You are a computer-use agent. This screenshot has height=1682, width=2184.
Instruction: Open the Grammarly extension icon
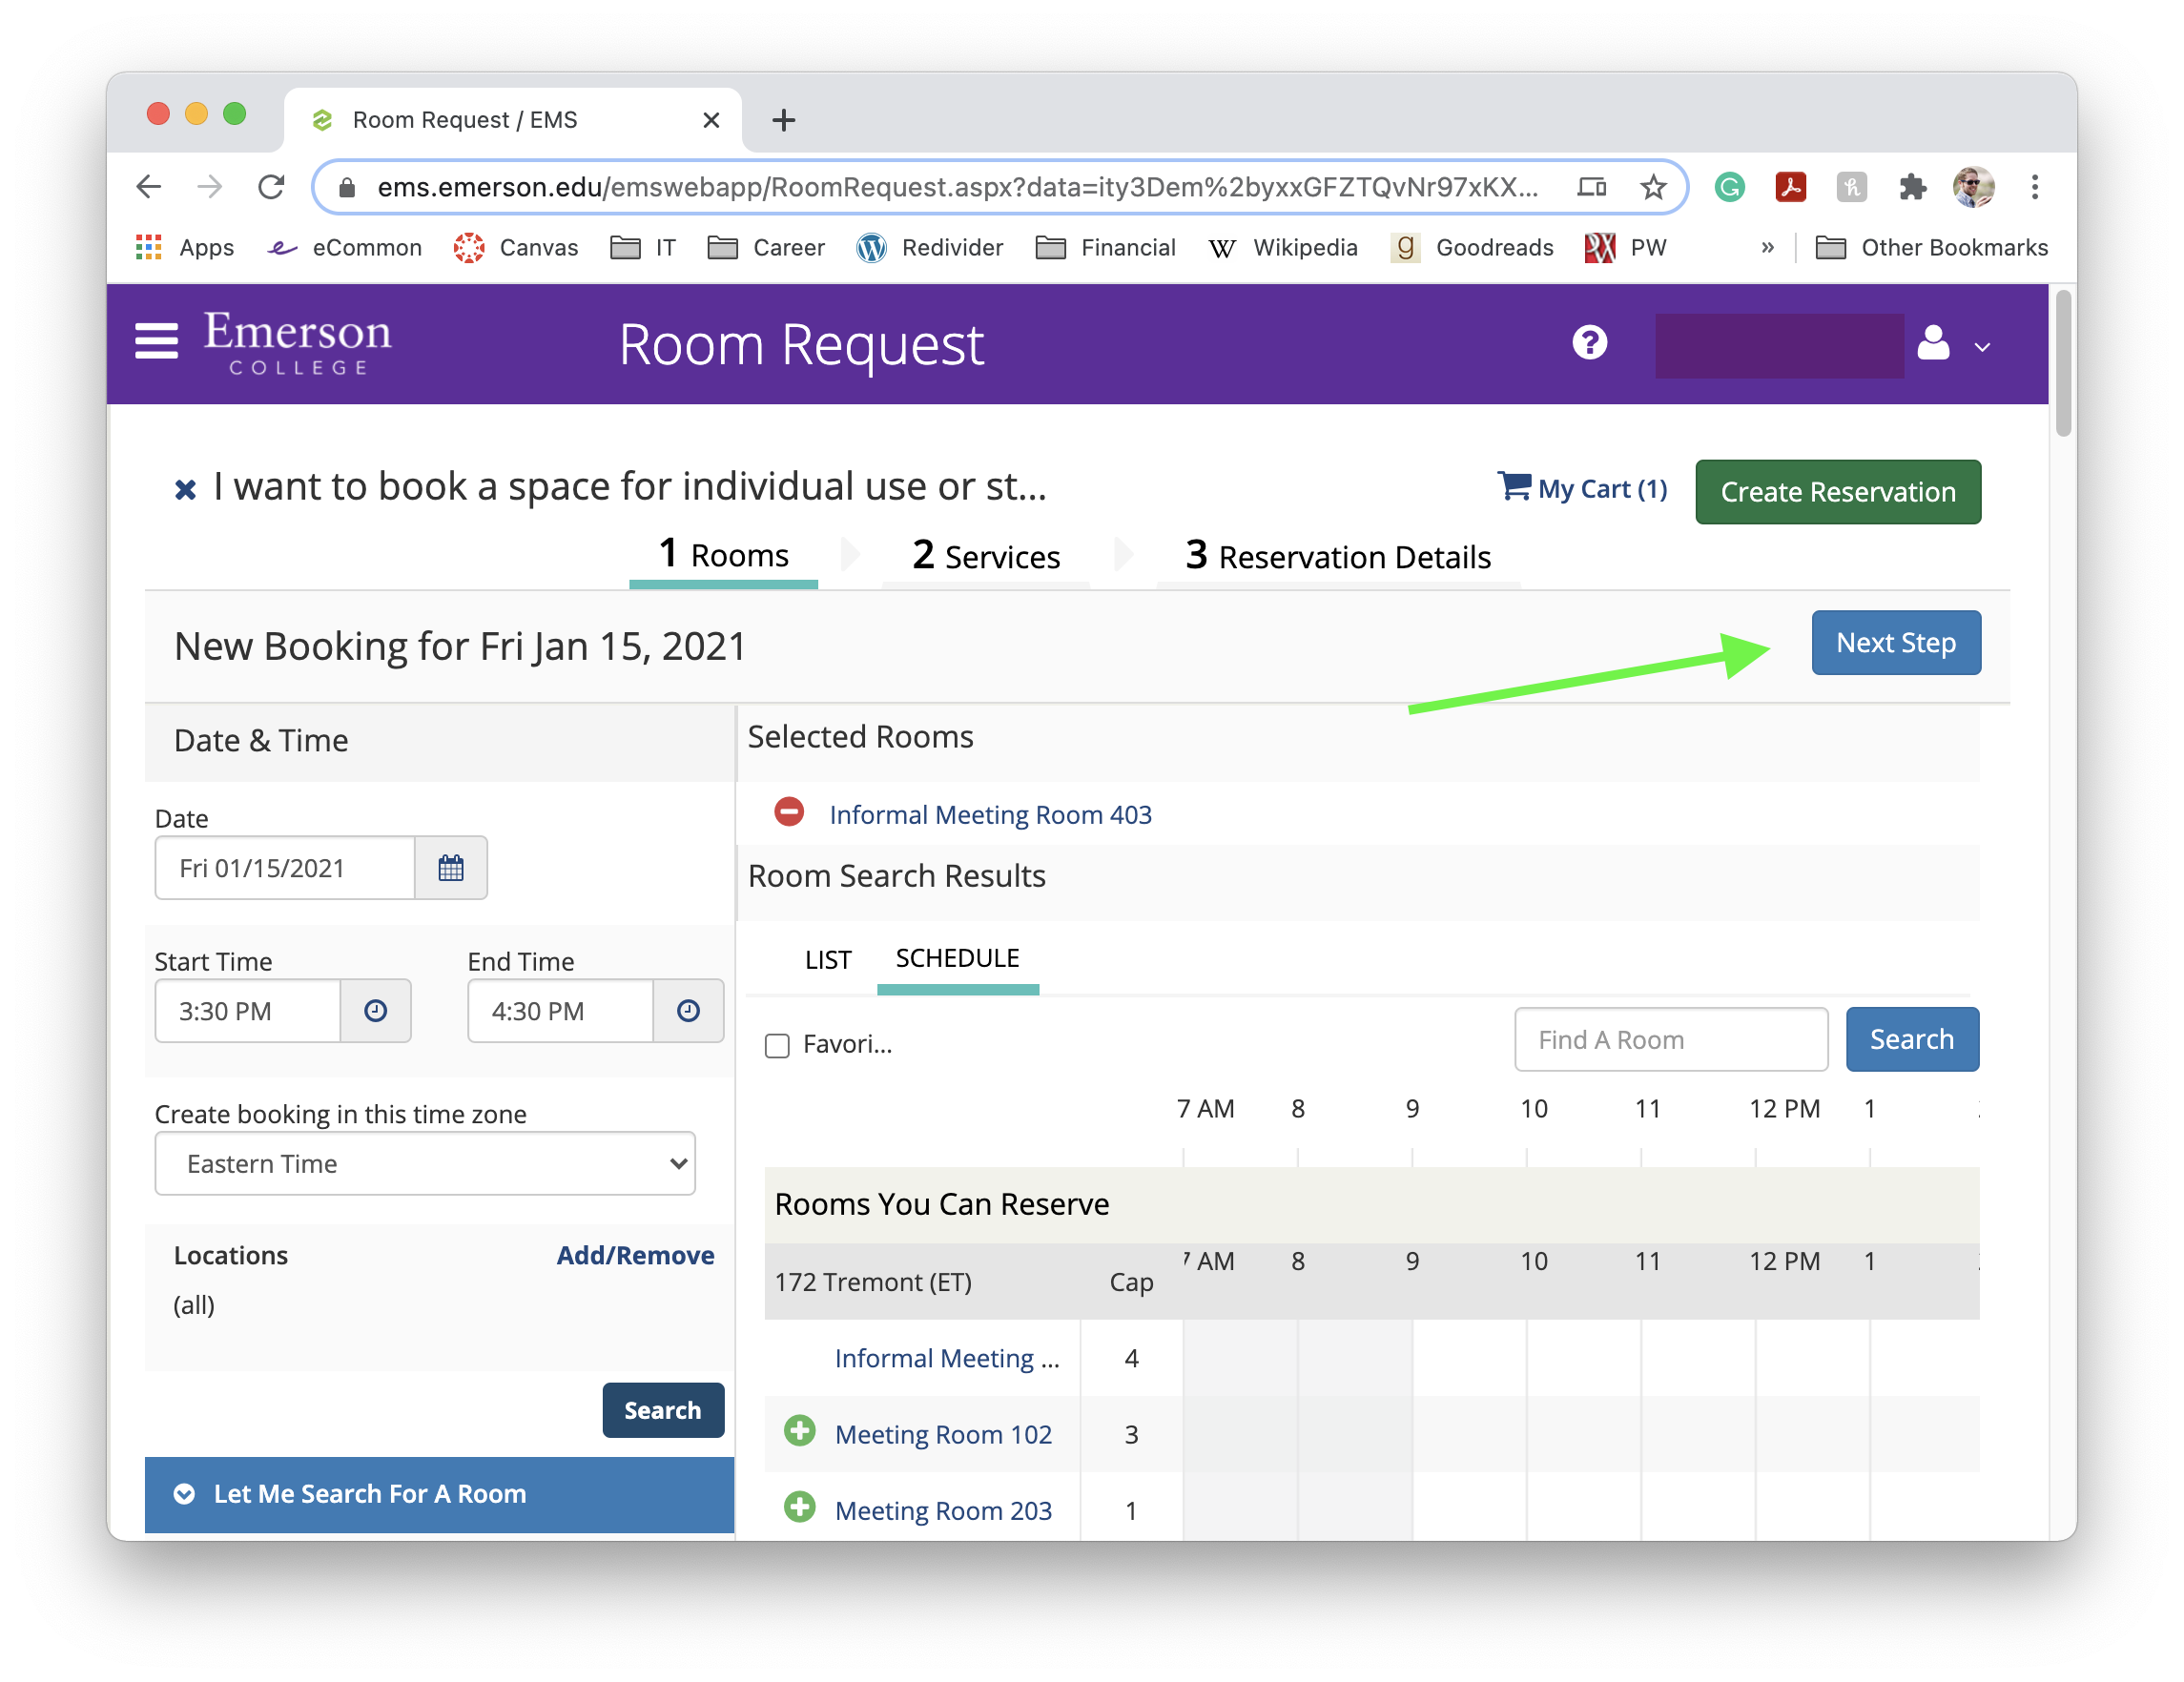[x=1729, y=187]
